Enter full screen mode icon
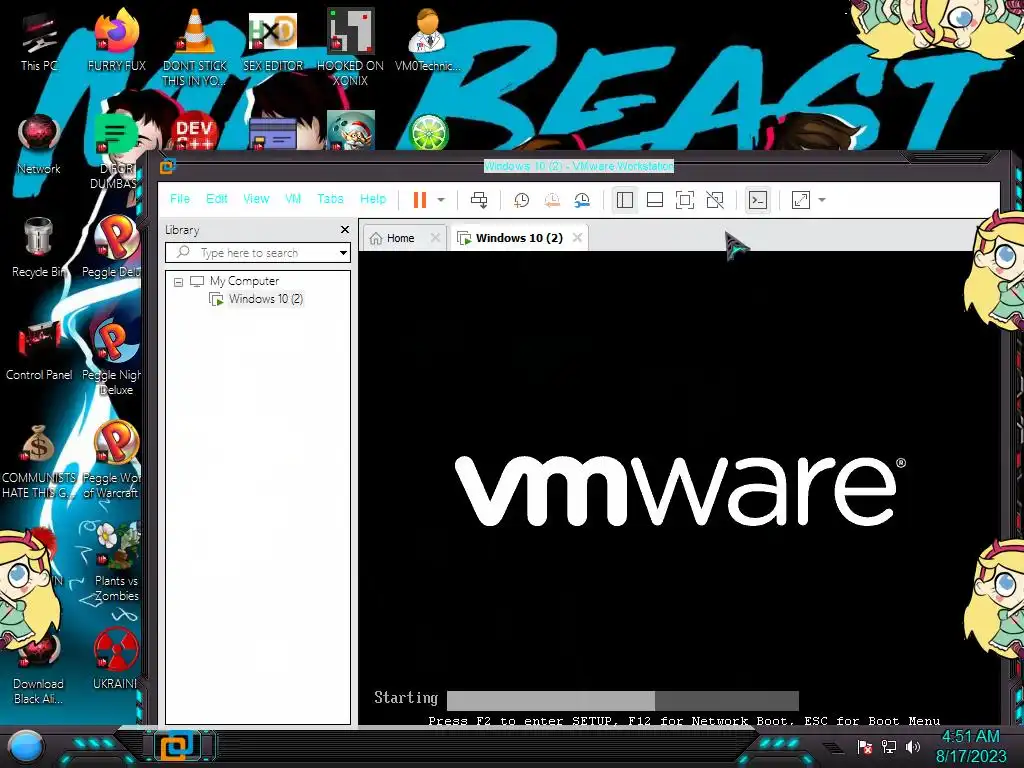 [x=685, y=200]
